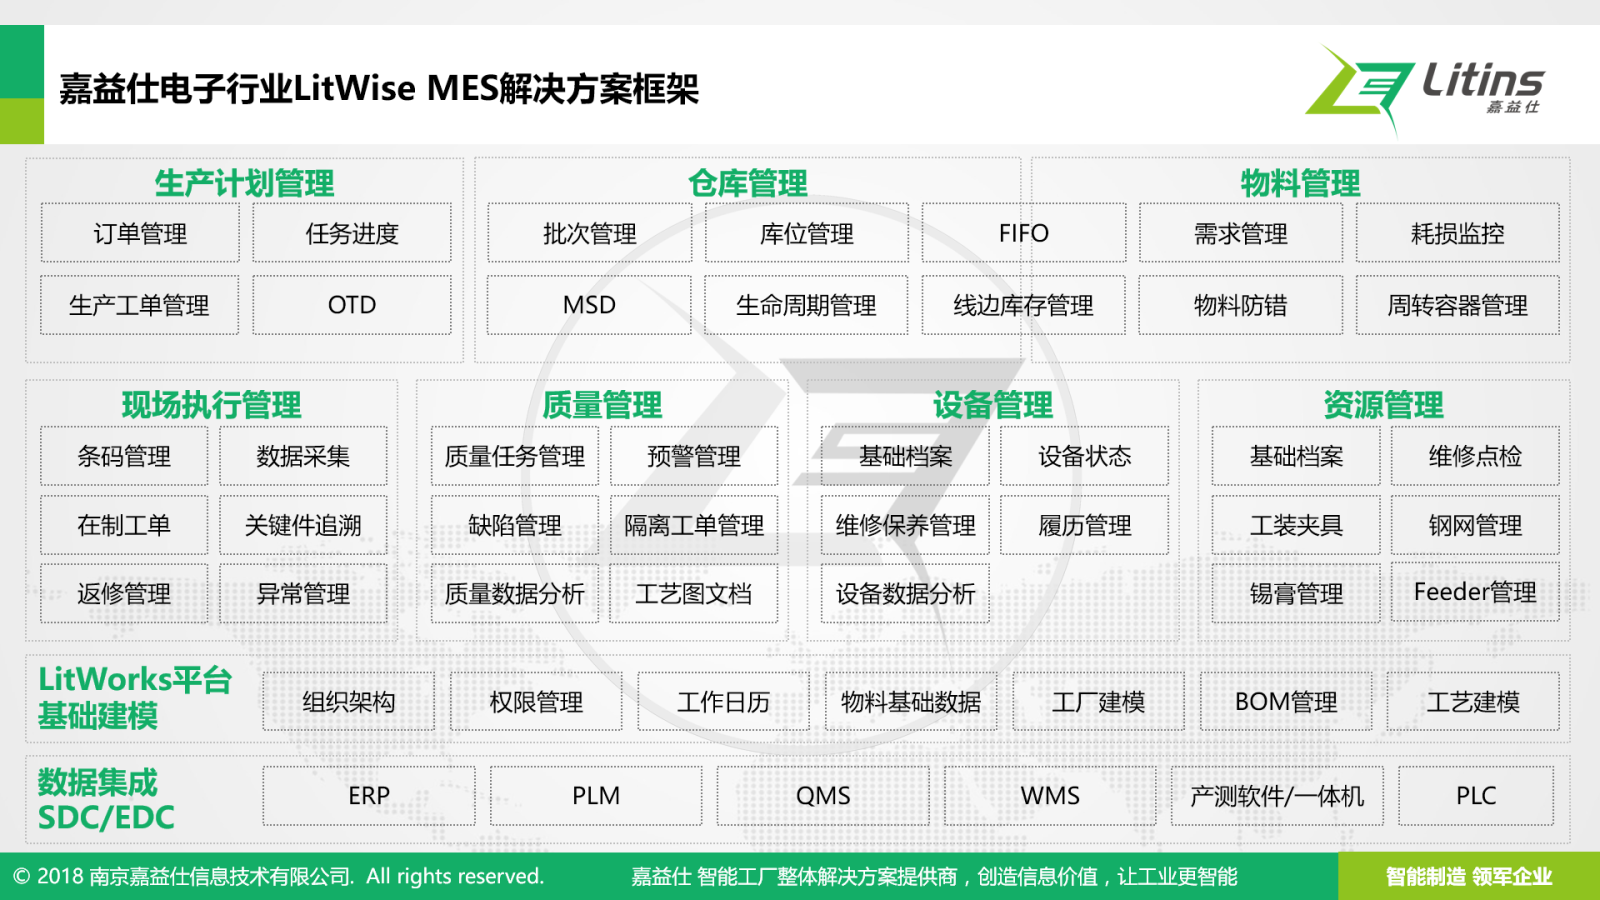The width and height of the screenshot is (1600, 900).
Task: Click the 关键件追溯 box
Action: coord(303,525)
